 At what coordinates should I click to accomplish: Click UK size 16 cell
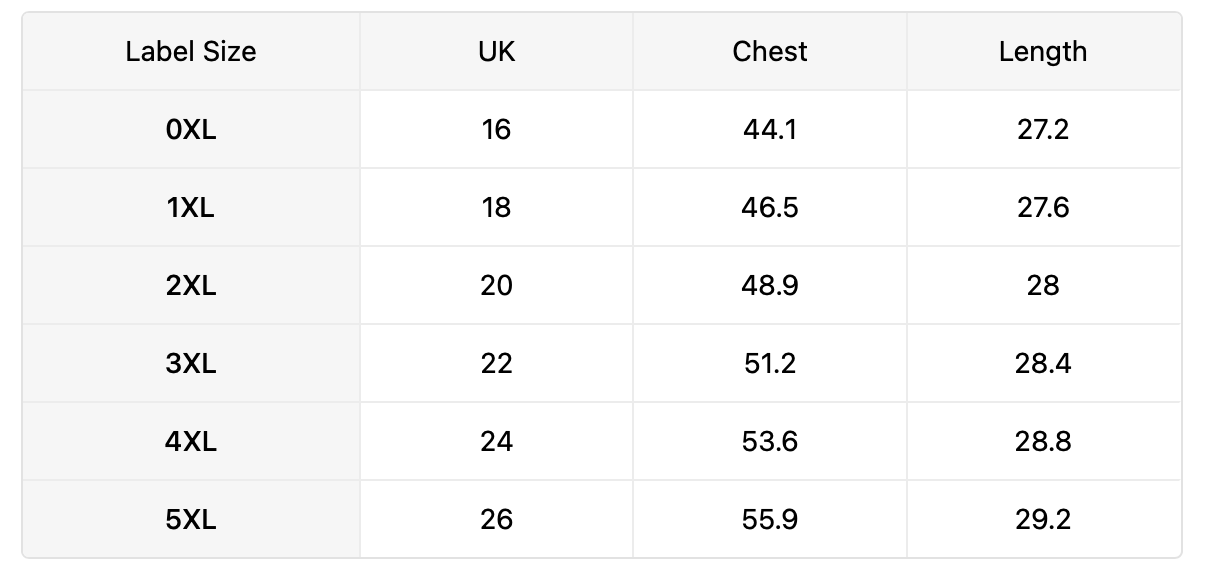[x=497, y=129]
